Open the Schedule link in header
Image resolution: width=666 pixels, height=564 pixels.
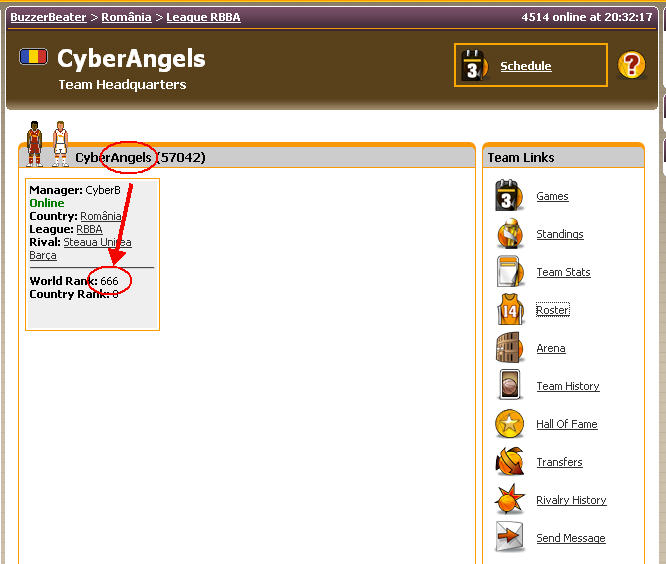click(525, 66)
